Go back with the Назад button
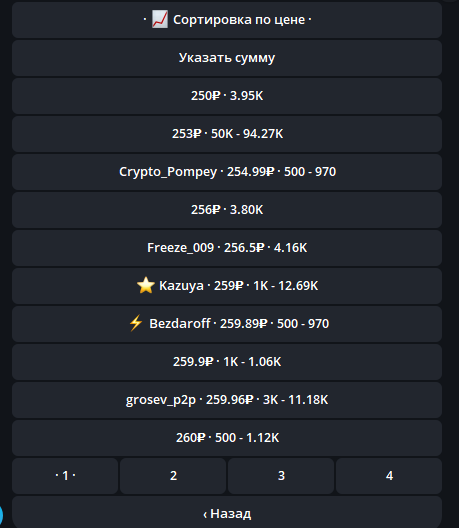Viewport: 459px width, 528px height. click(x=227, y=512)
